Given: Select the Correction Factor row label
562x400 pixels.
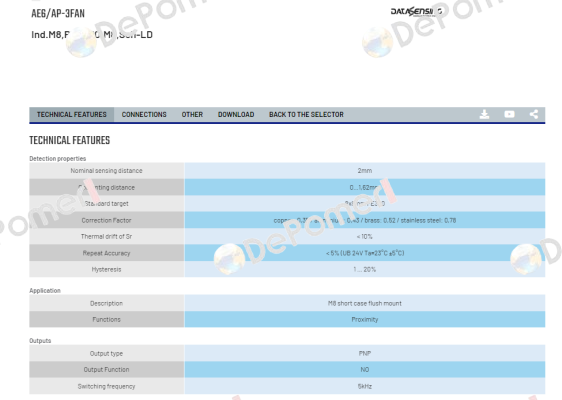Looking at the screenshot, I should point(106,220).
